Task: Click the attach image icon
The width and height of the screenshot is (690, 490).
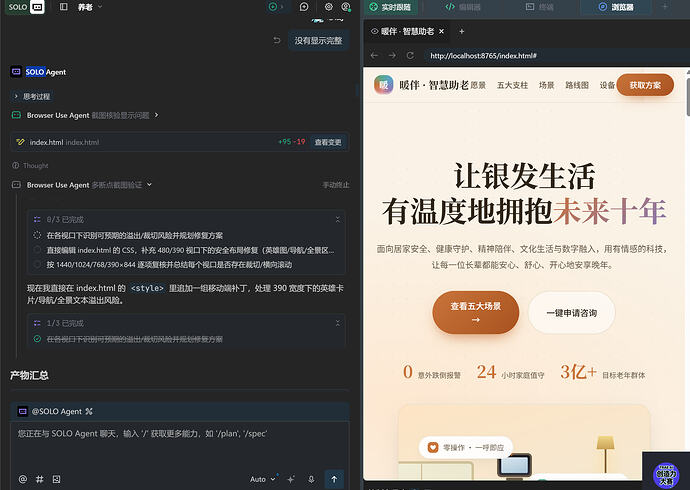Action: [x=56, y=479]
